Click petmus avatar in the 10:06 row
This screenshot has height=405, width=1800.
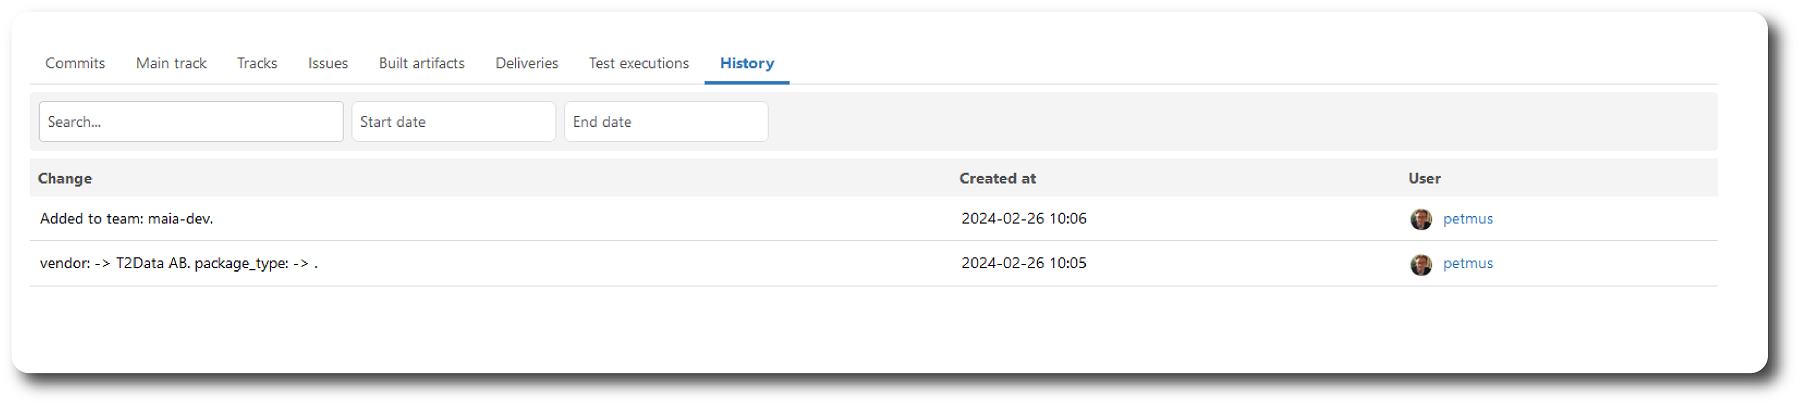click(1421, 219)
